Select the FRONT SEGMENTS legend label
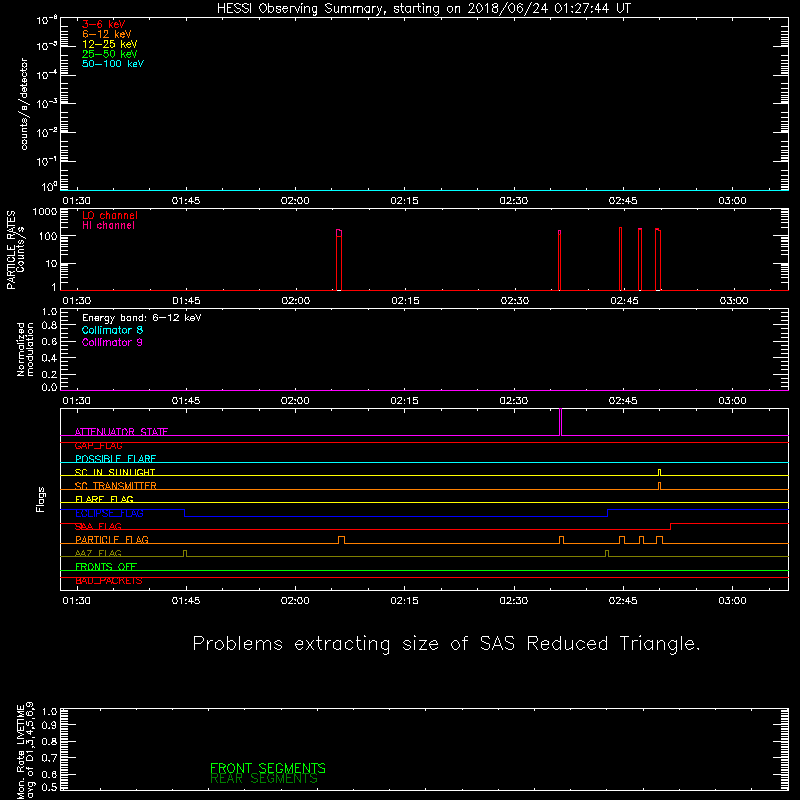The image size is (800, 800). click(x=268, y=768)
